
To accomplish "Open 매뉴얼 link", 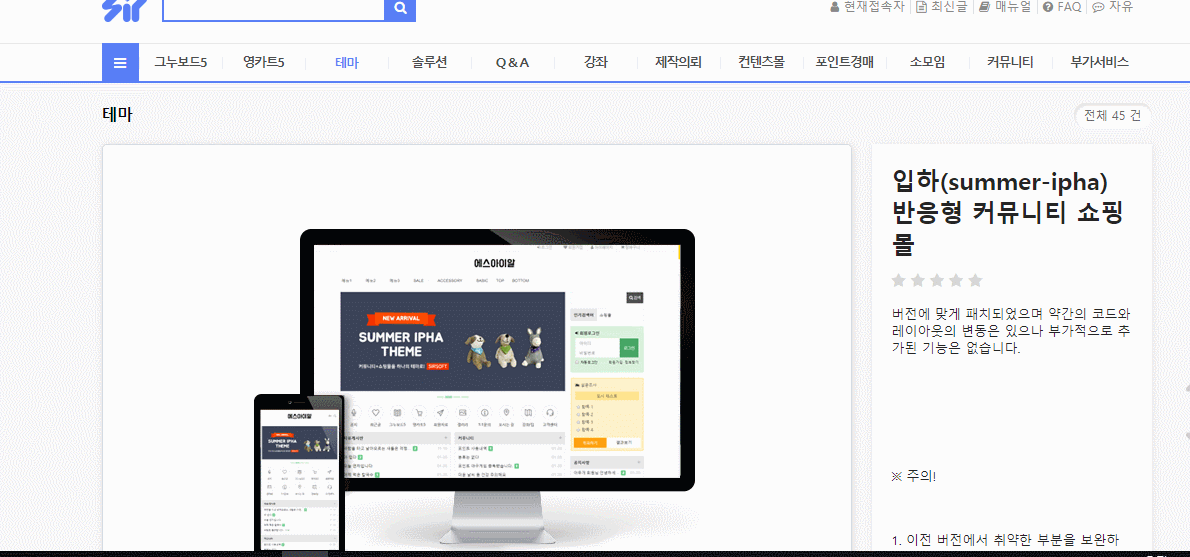I will pos(1005,7).
